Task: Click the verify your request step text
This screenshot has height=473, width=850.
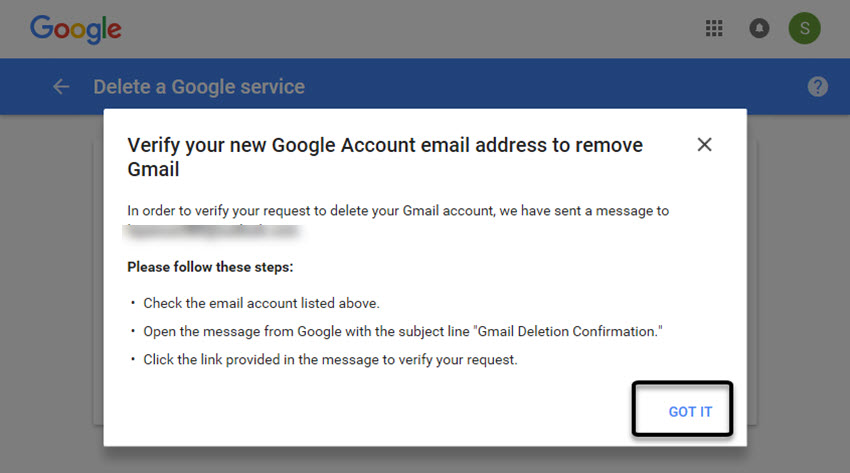Action: click(330, 360)
